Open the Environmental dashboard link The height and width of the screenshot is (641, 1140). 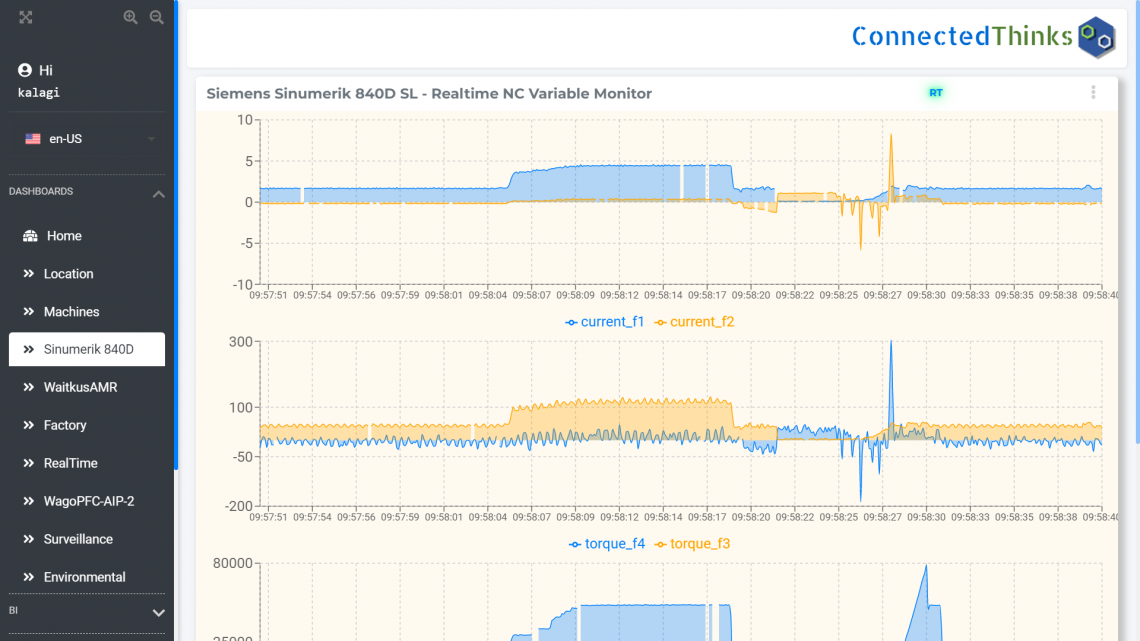click(84, 577)
